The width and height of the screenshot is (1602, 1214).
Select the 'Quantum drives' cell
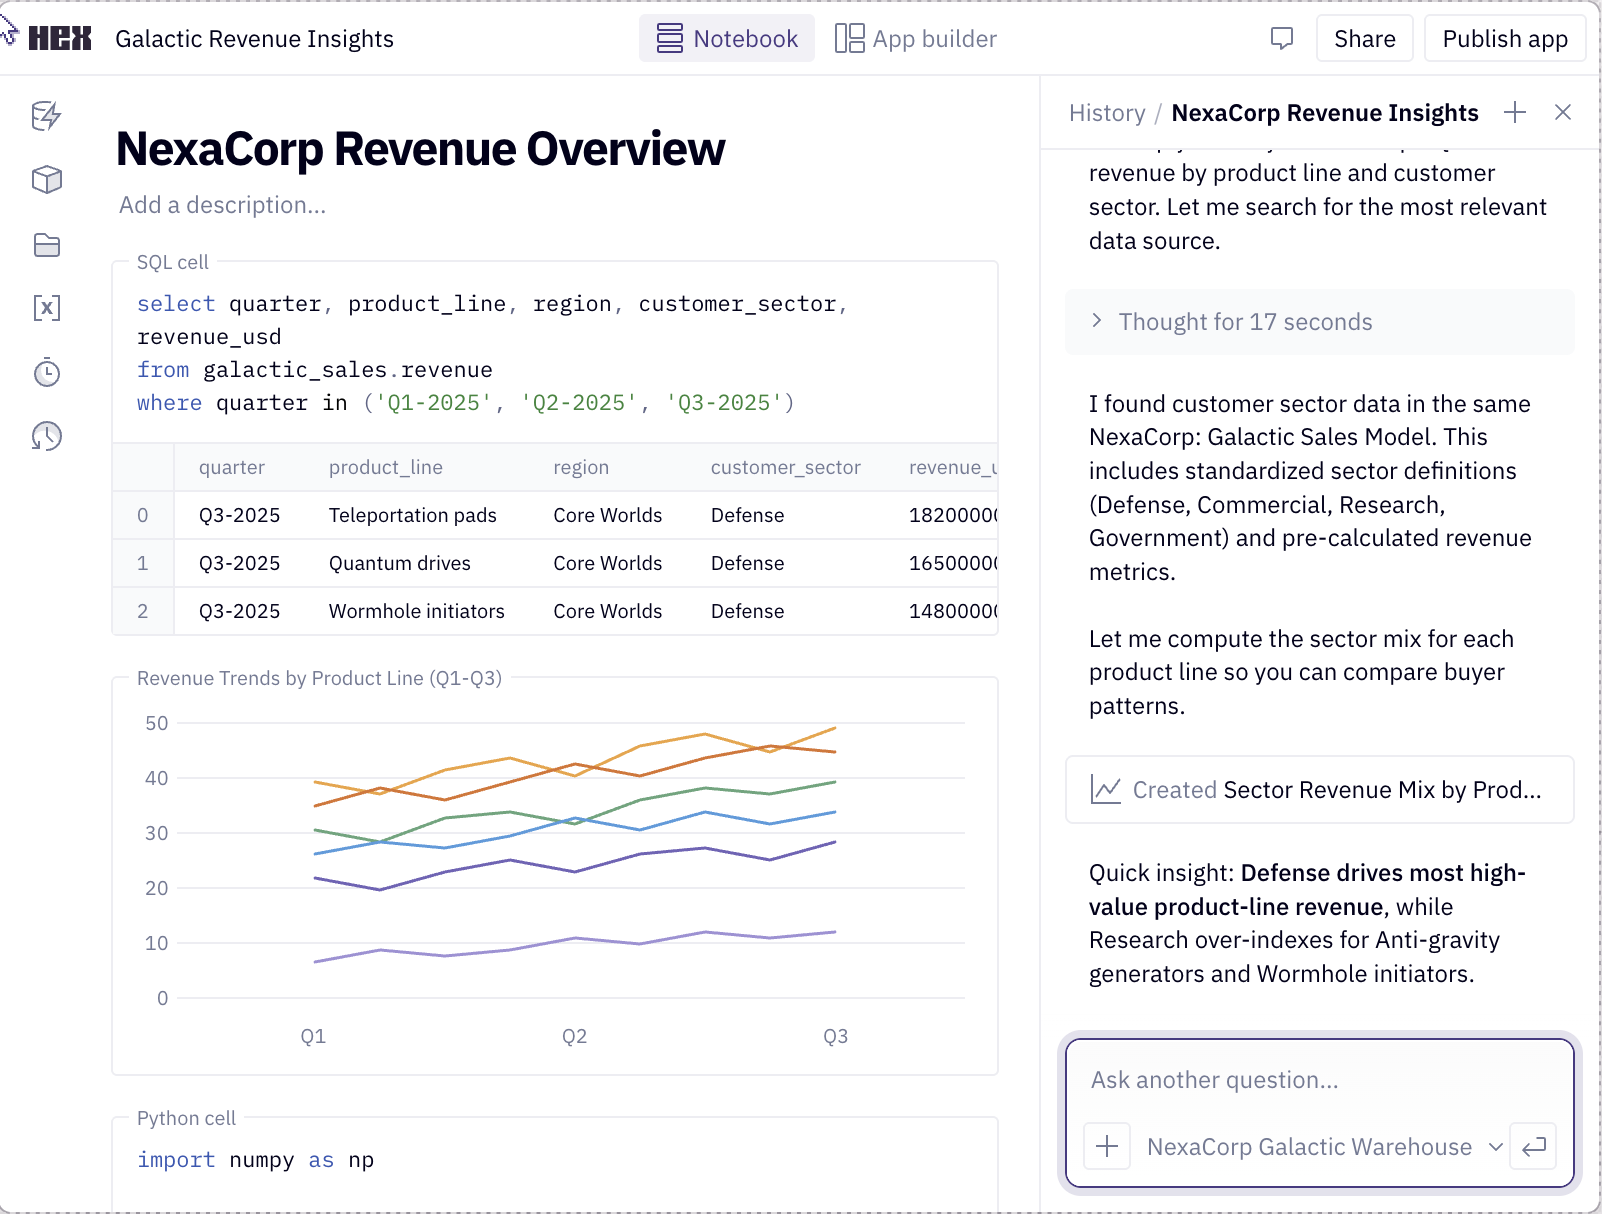tap(400, 563)
